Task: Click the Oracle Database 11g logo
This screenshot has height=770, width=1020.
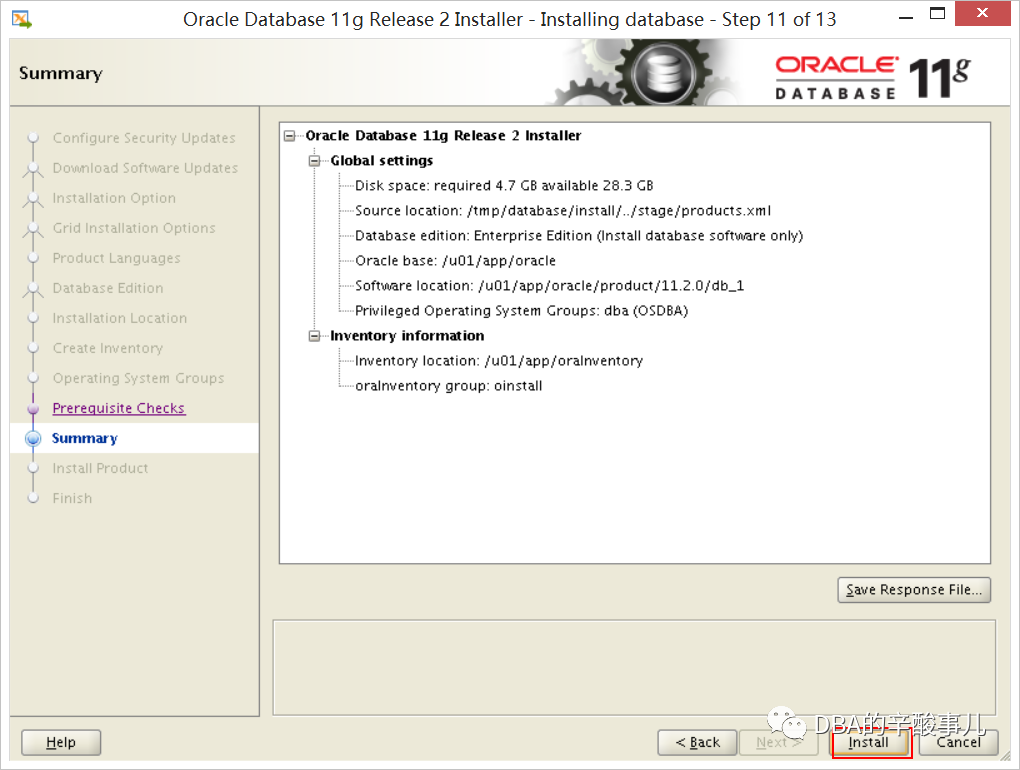Action: (873, 77)
